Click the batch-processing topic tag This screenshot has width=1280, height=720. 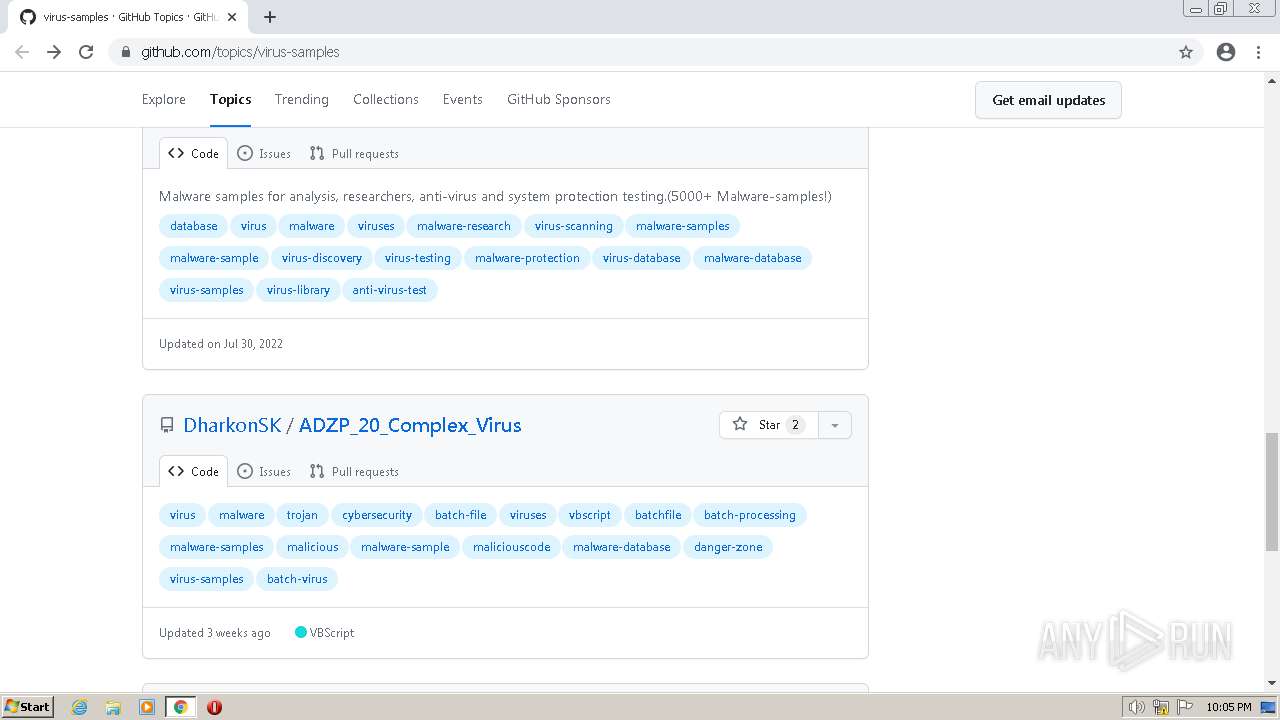click(750, 515)
